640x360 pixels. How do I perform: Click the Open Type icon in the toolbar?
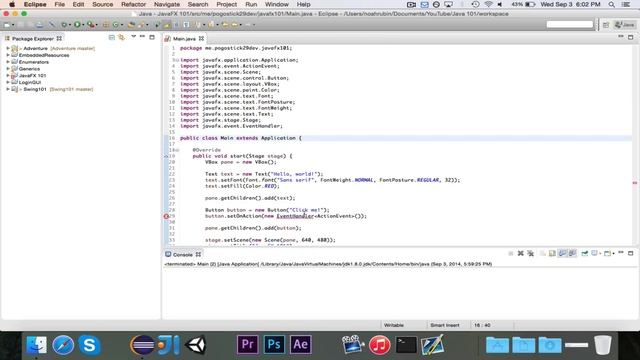click(x=131, y=25)
